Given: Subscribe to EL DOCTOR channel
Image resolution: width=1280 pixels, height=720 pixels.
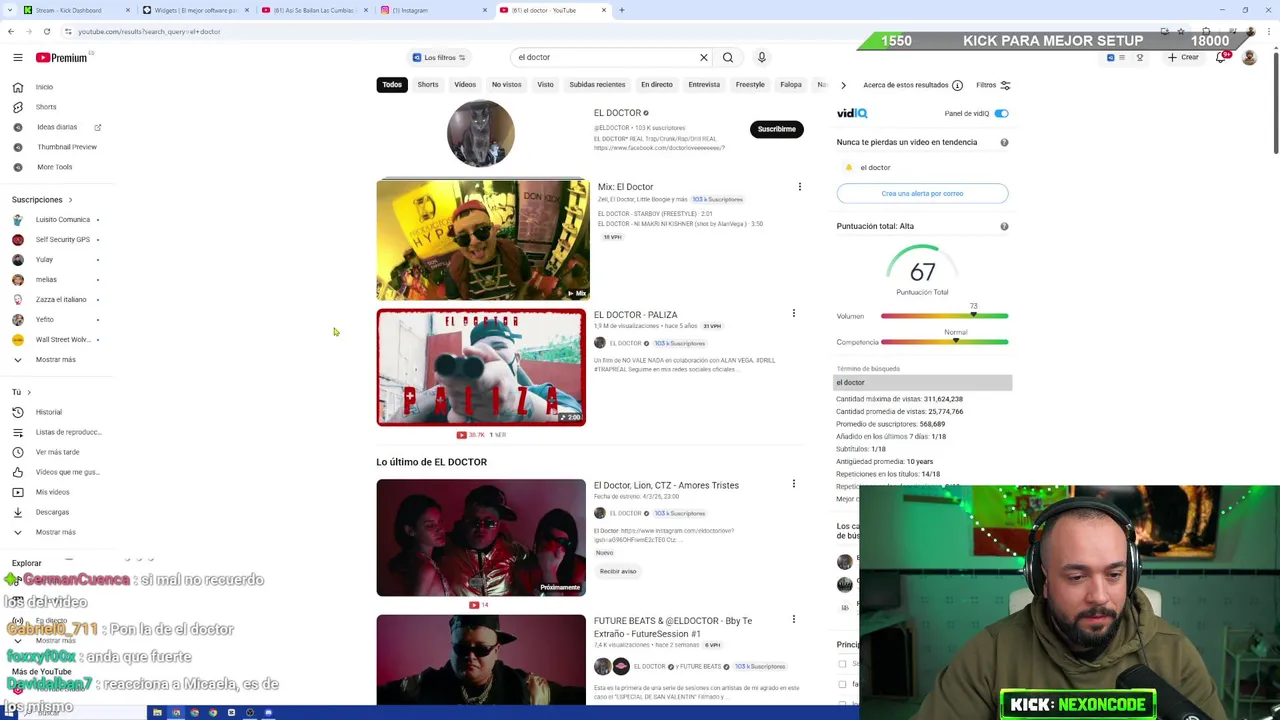Looking at the screenshot, I should [x=776, y=129].
